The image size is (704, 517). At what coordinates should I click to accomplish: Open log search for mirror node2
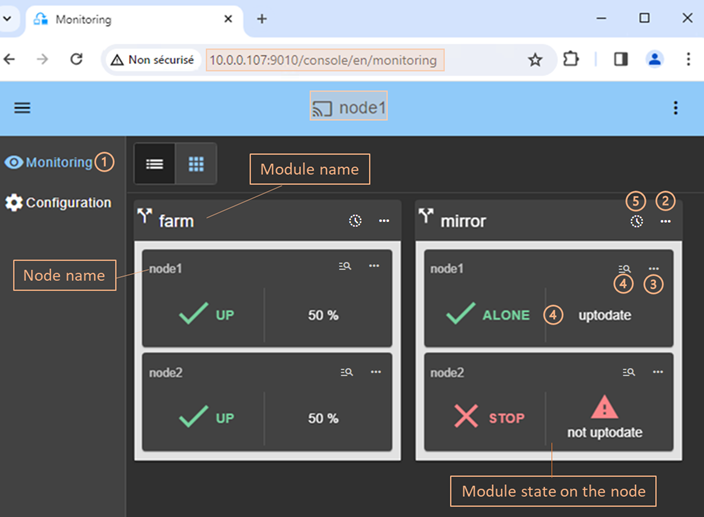[628, 372]
